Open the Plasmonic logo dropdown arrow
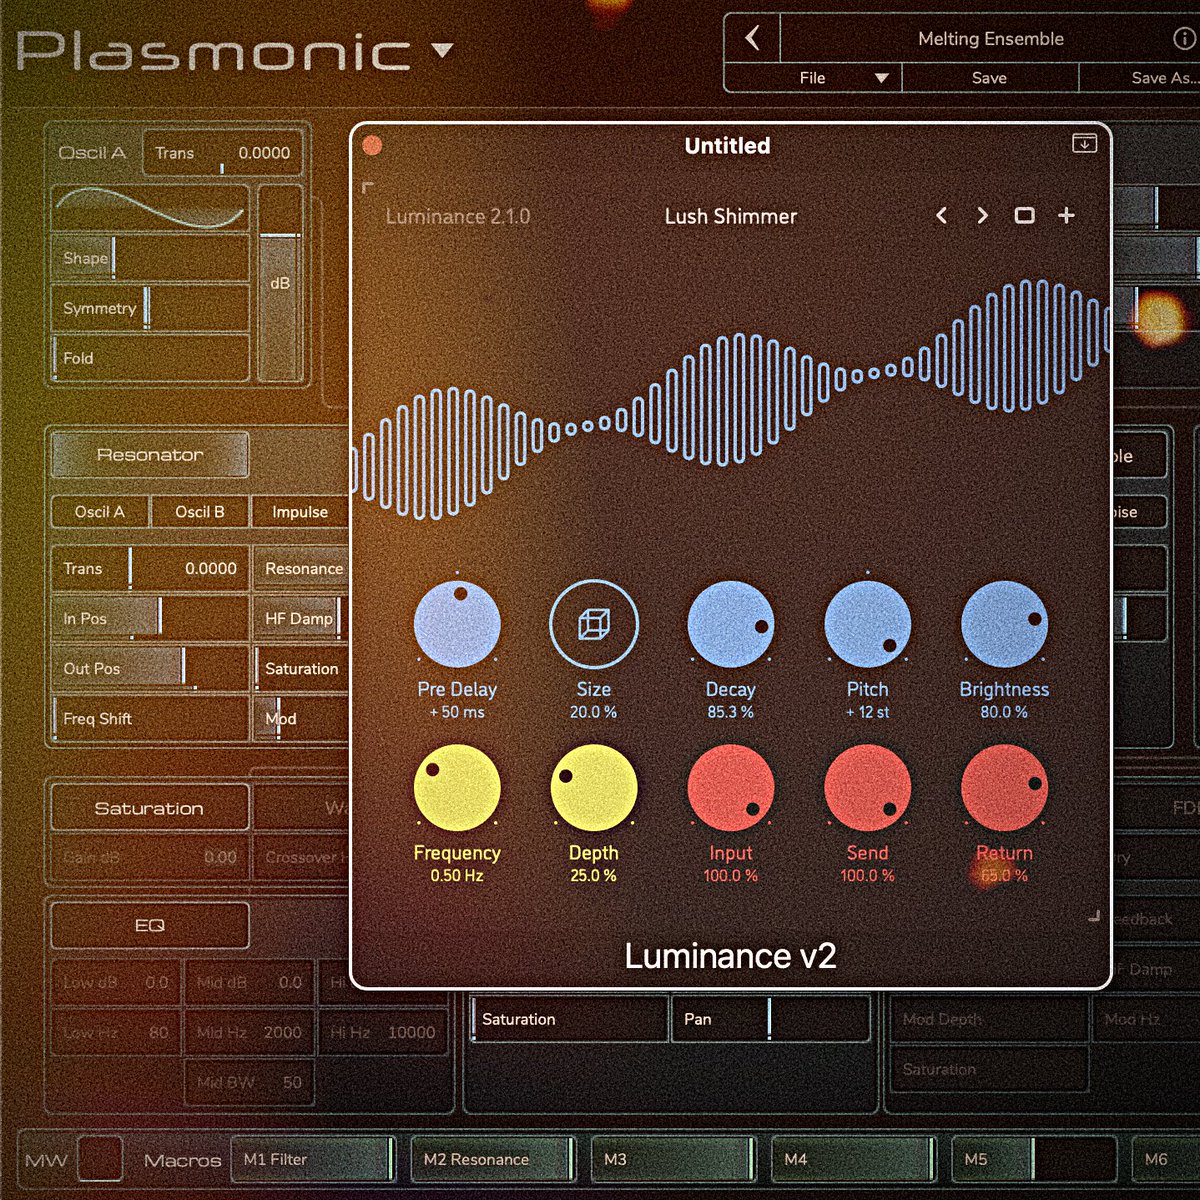Screen dimensions: 1200x1200 442,49
